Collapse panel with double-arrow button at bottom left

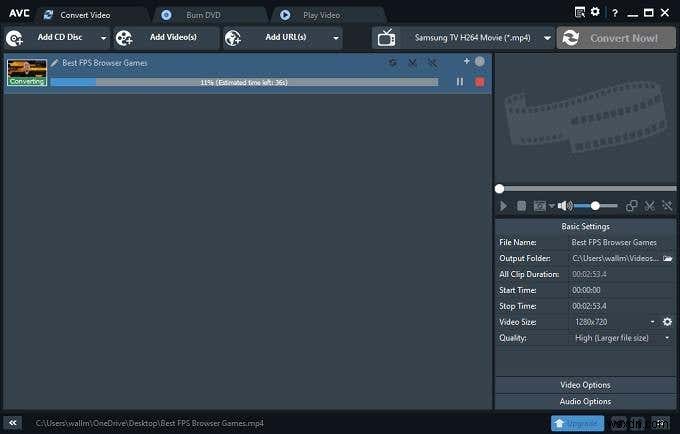13,423
